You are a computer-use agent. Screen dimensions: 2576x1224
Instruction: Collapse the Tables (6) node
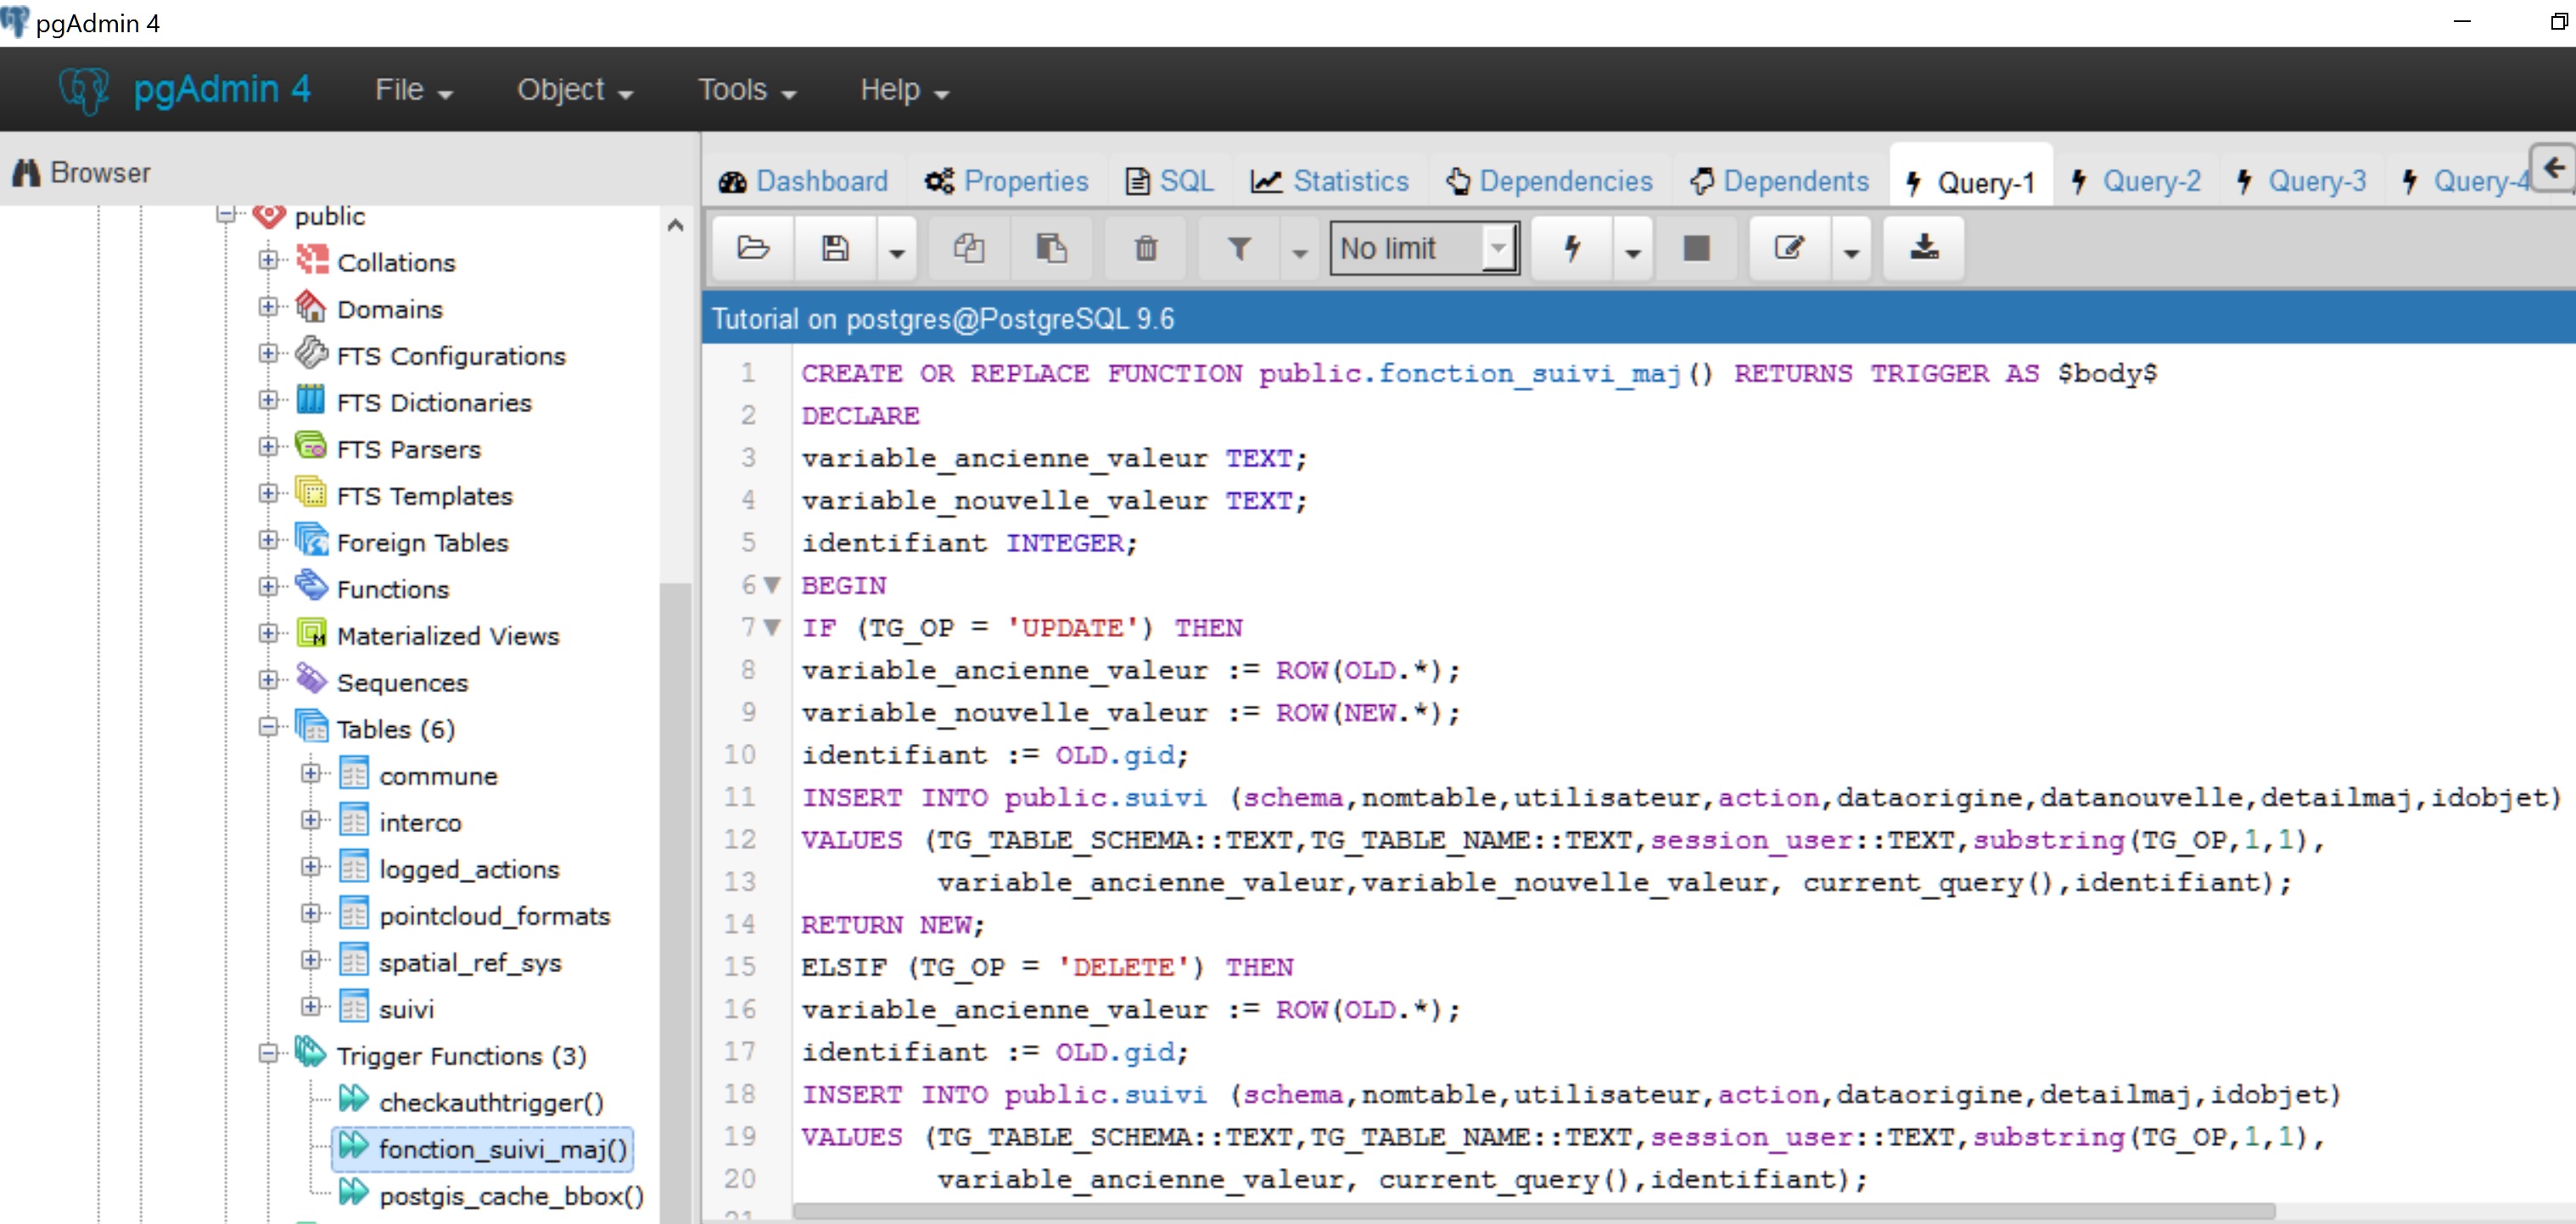(x=267, y=727)
